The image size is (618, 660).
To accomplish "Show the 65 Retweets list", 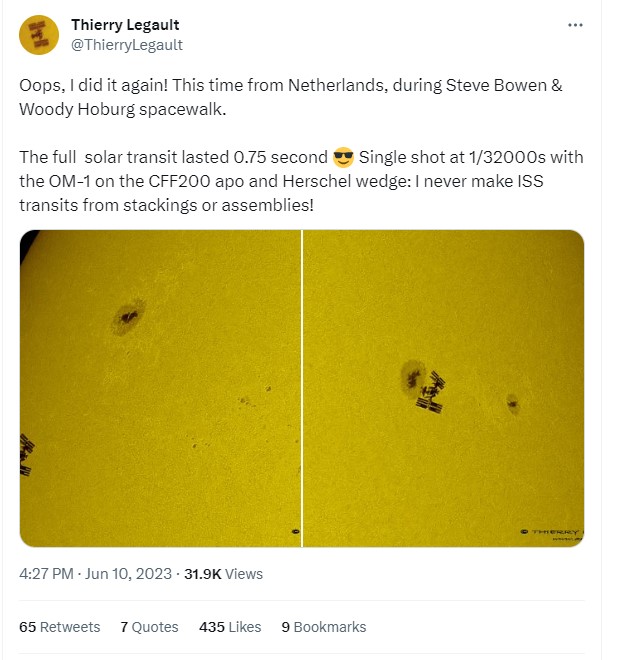I will [60, 627].
